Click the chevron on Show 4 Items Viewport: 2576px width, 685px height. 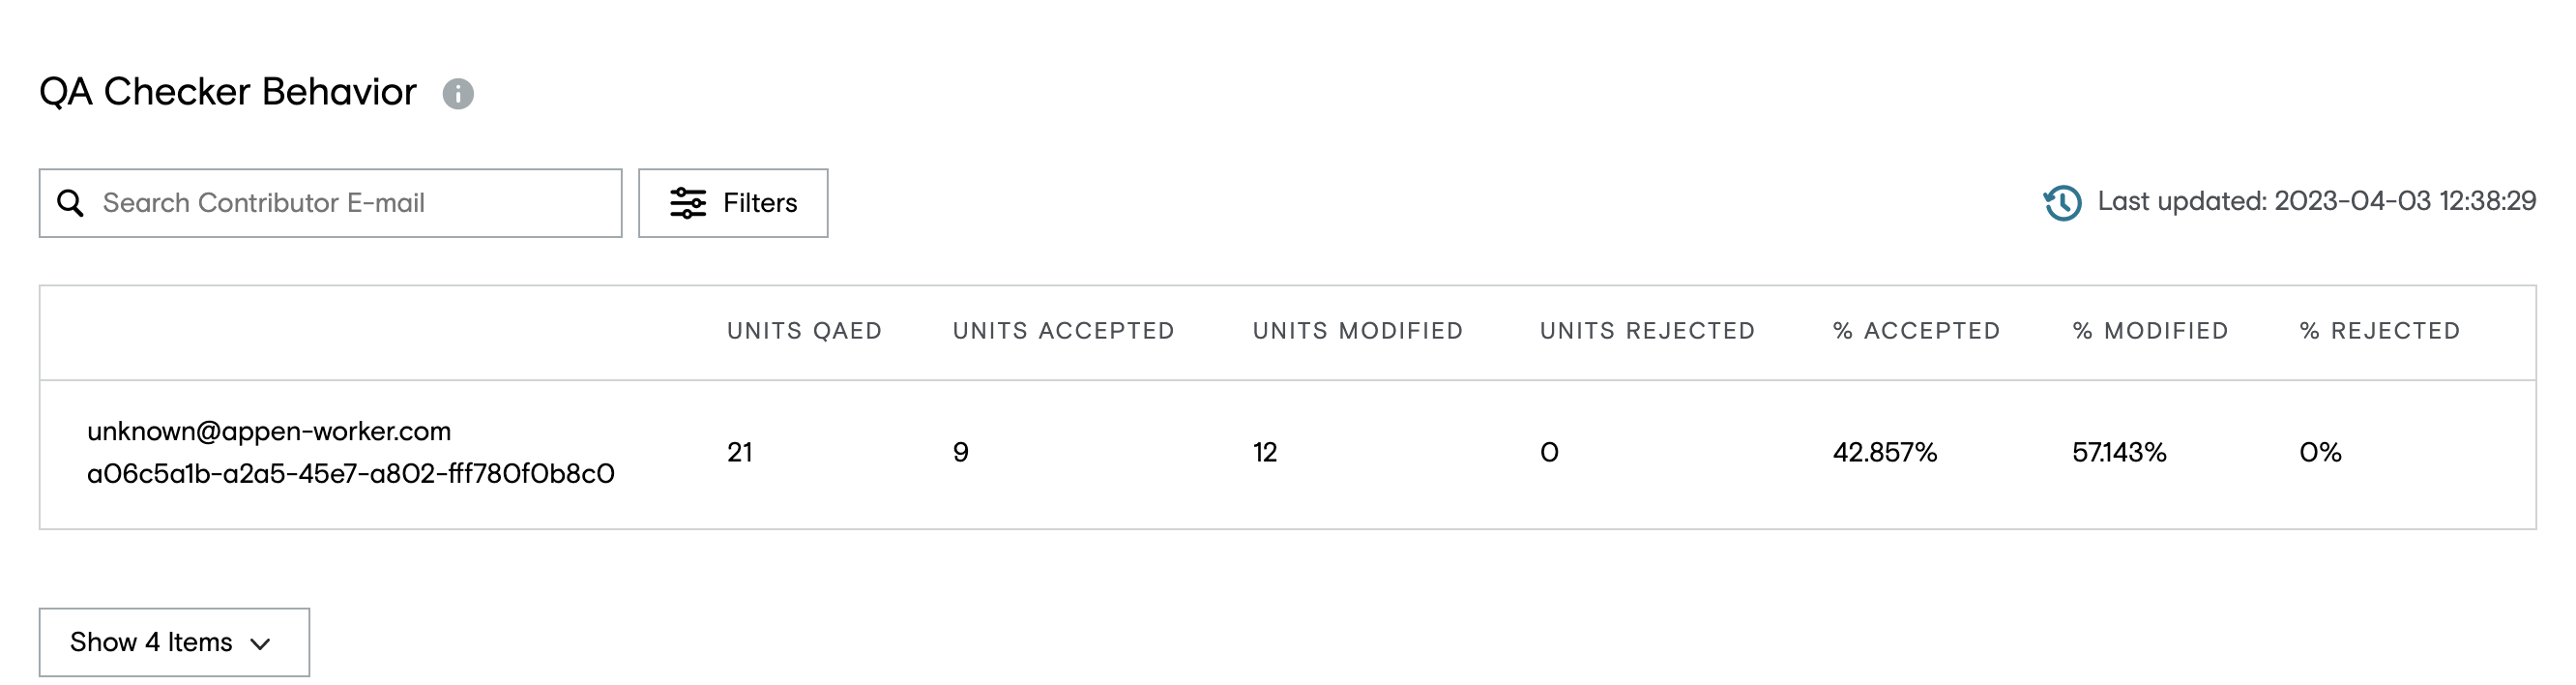pyautogui.click(x=260, y=644)
